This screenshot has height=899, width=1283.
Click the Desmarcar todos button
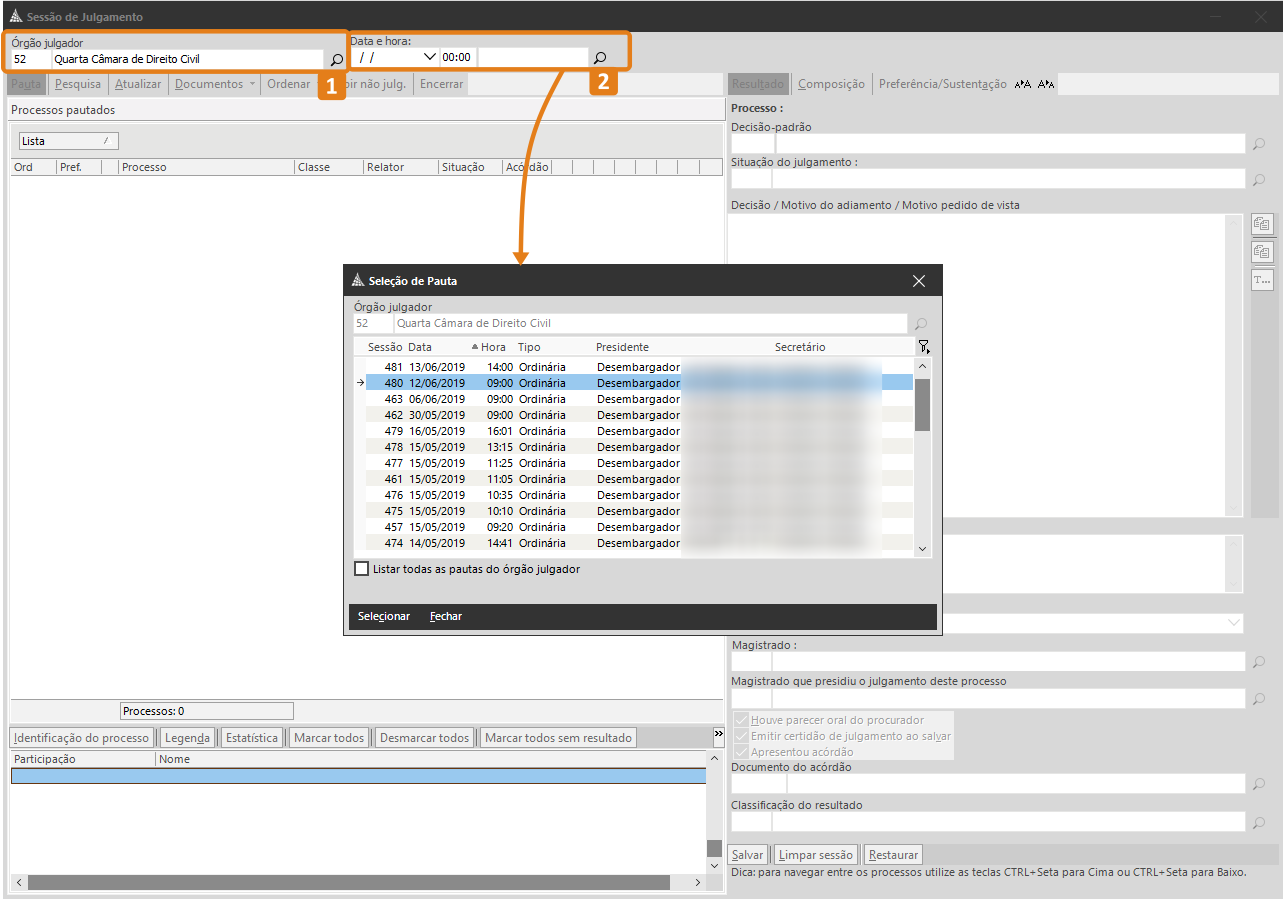[x=424, y=738]
